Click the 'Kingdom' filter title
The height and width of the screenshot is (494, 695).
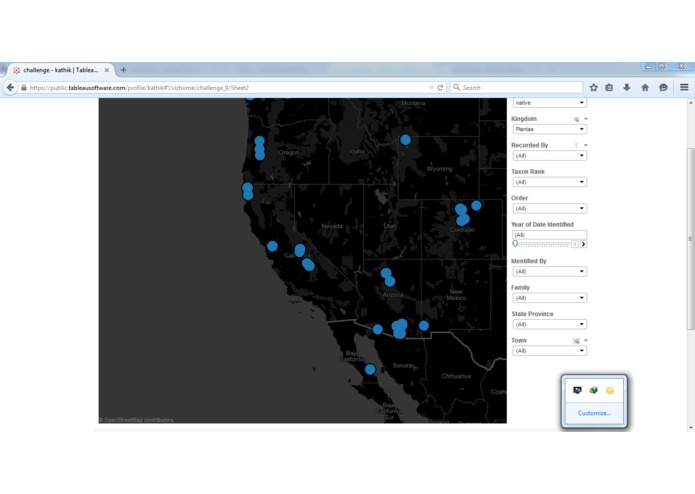524,119
